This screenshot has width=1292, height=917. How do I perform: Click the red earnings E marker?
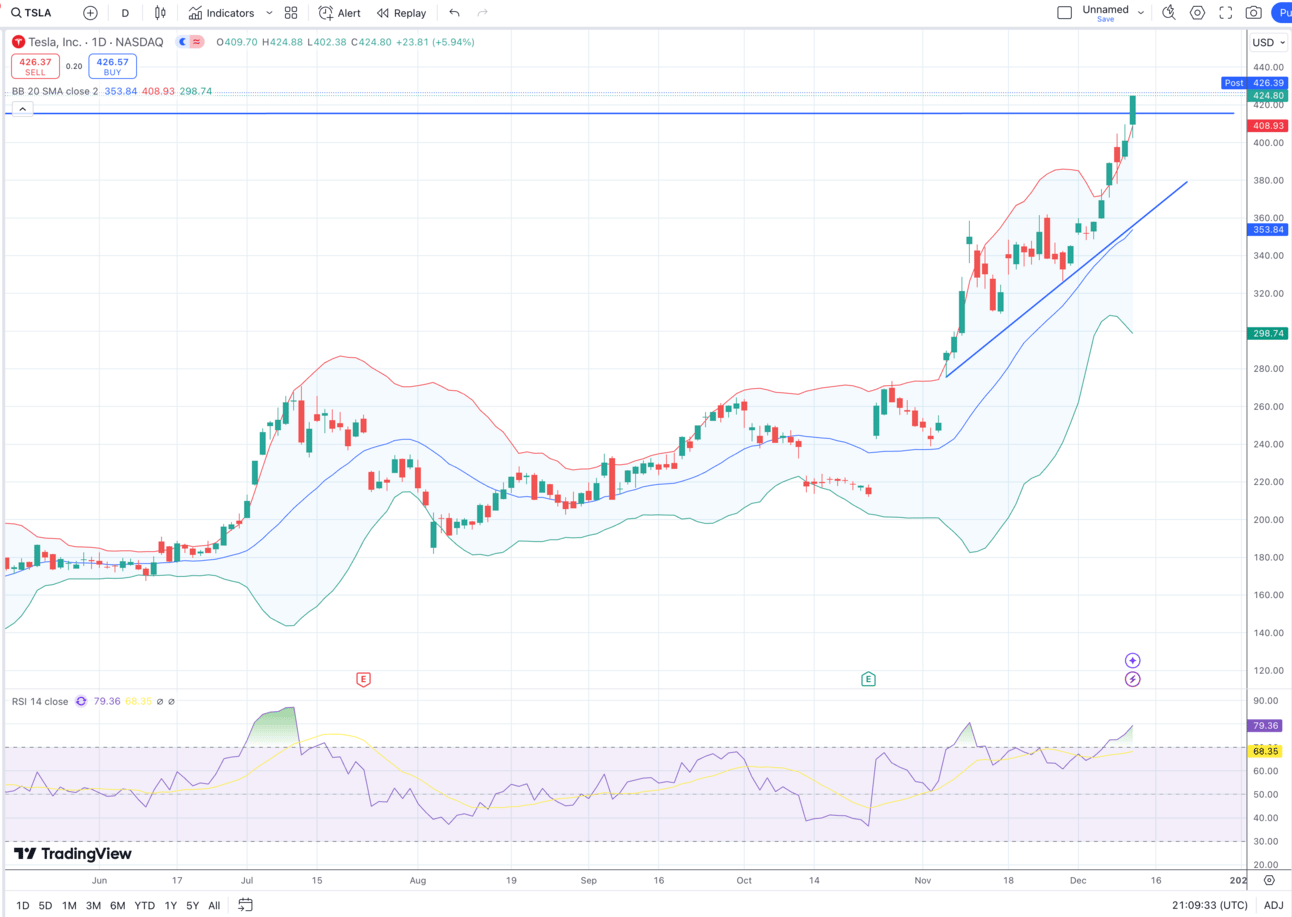[x=363, y=679]
